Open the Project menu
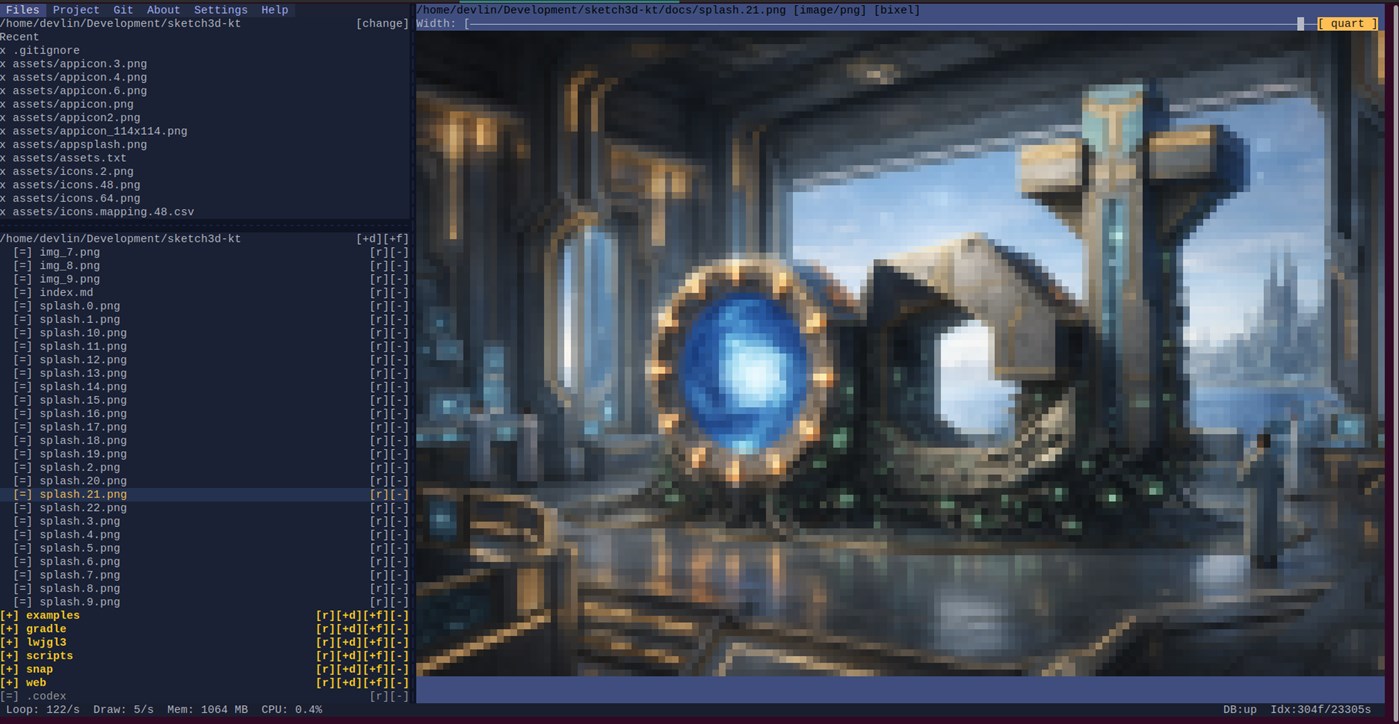1399x724 pixels. (76, 10)
